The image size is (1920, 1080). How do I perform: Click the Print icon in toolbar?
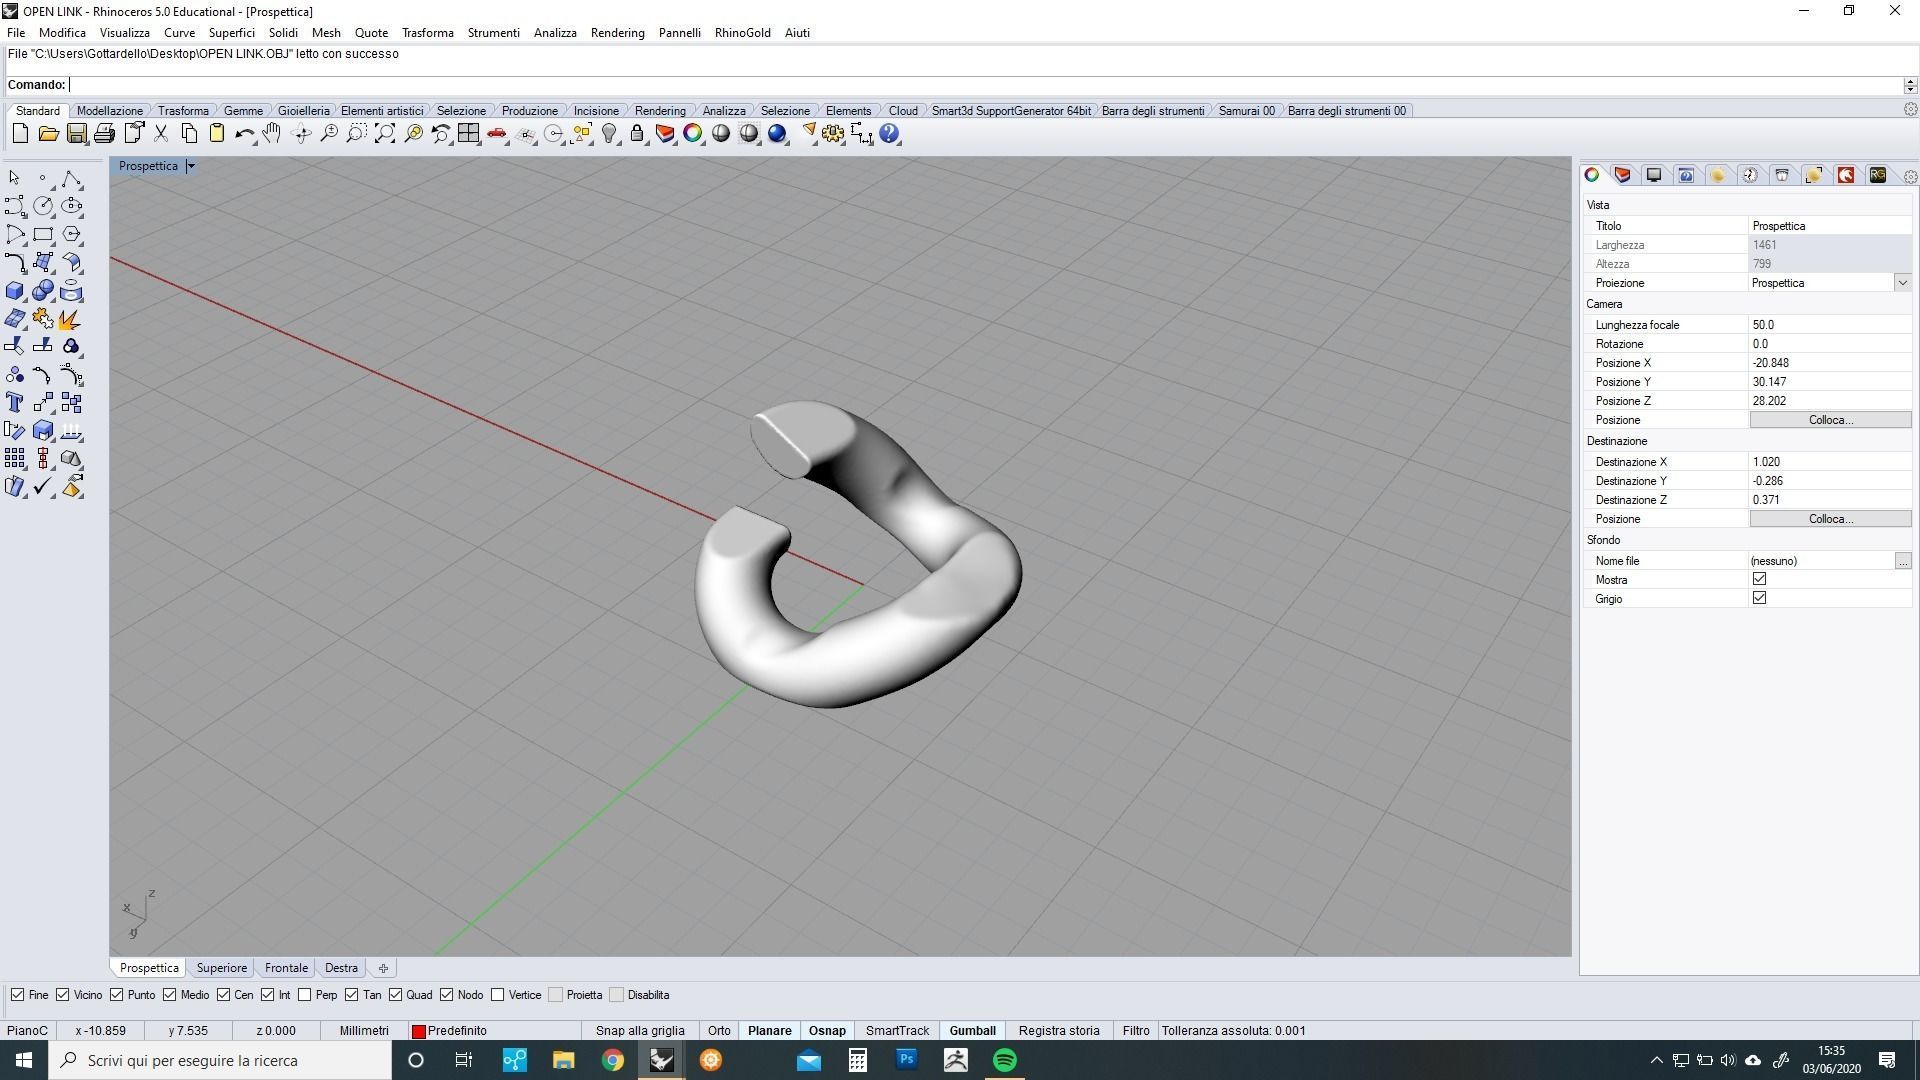104,134
